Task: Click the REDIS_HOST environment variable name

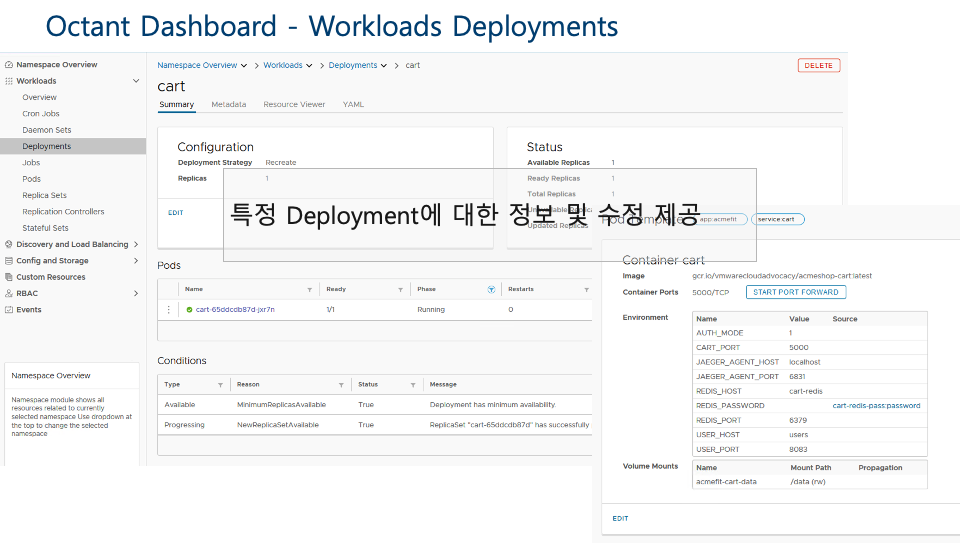Action: [719, 391]
